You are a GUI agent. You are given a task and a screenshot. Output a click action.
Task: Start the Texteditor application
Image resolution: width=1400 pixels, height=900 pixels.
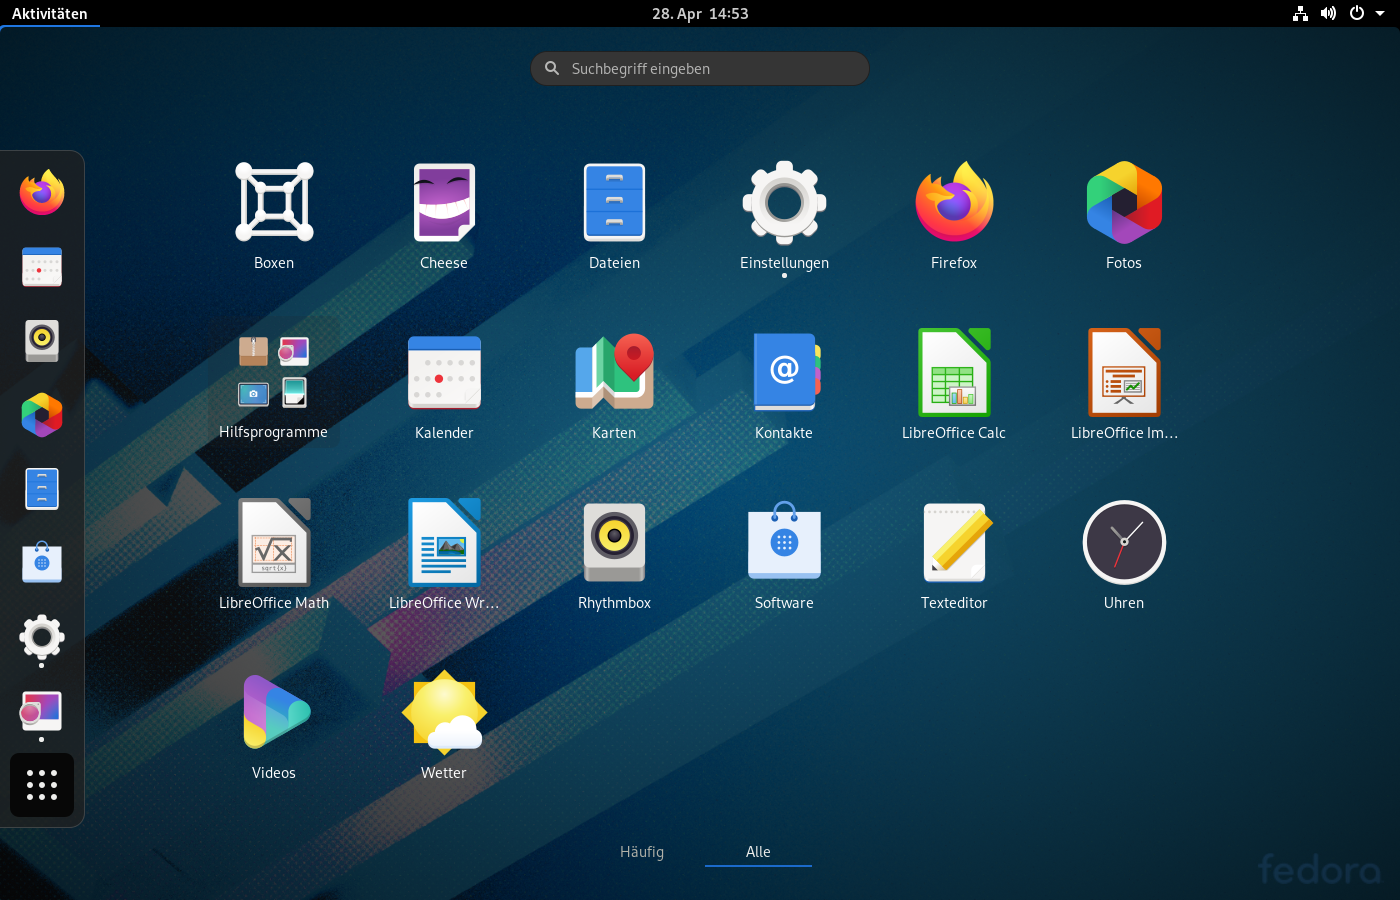(x=953, y=542)
